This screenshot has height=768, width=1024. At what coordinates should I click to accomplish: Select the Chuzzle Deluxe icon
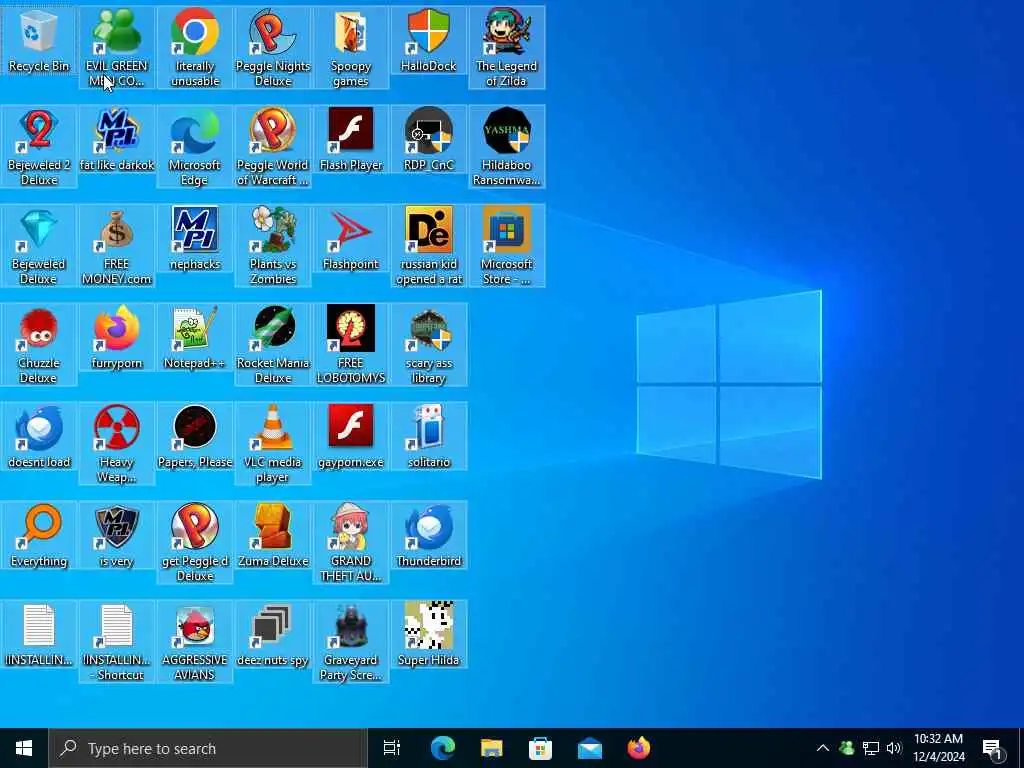39,345
